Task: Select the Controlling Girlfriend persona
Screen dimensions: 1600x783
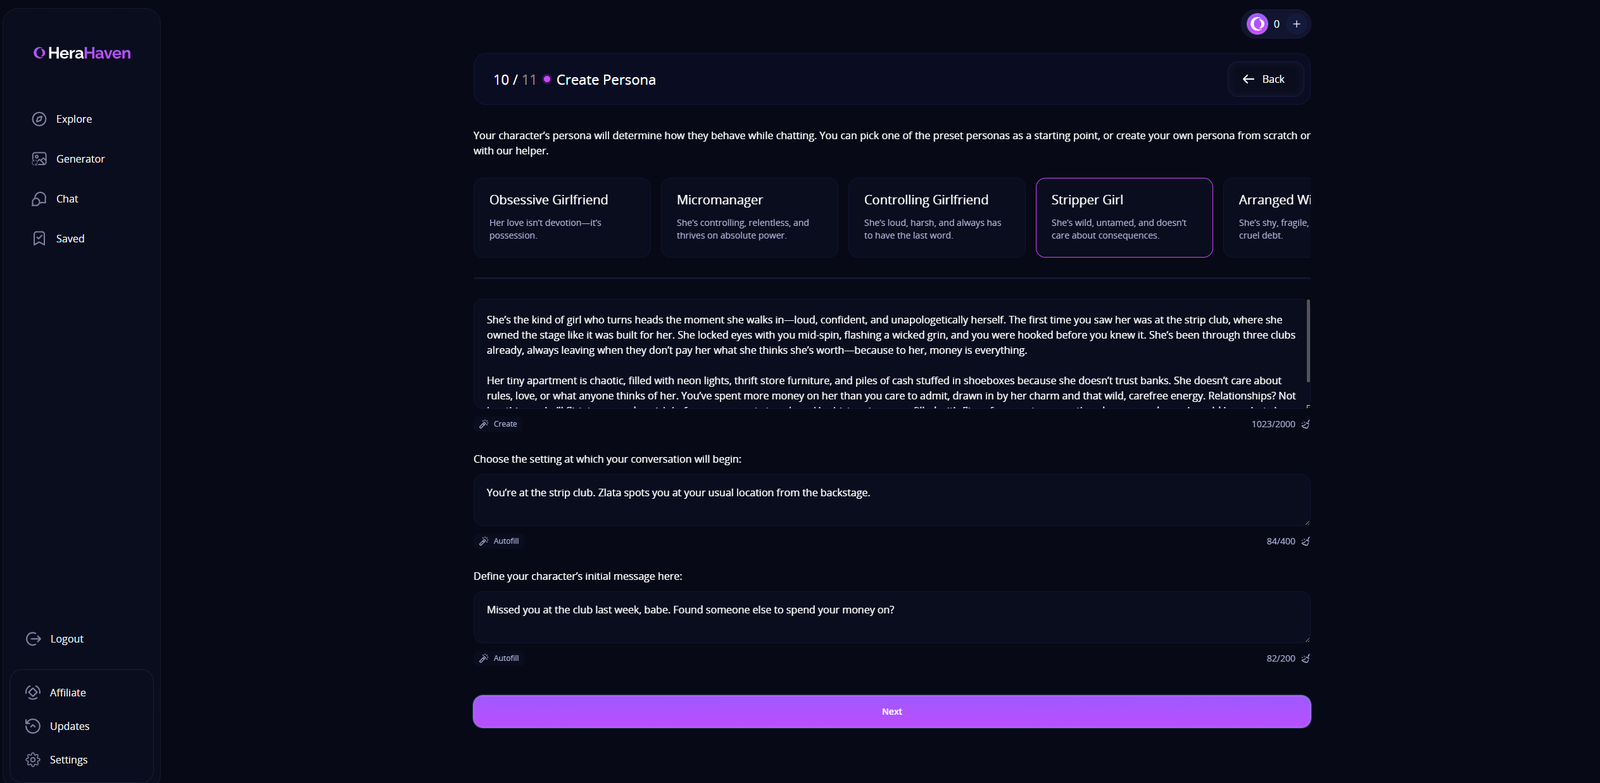Action: tap(936, 217)
